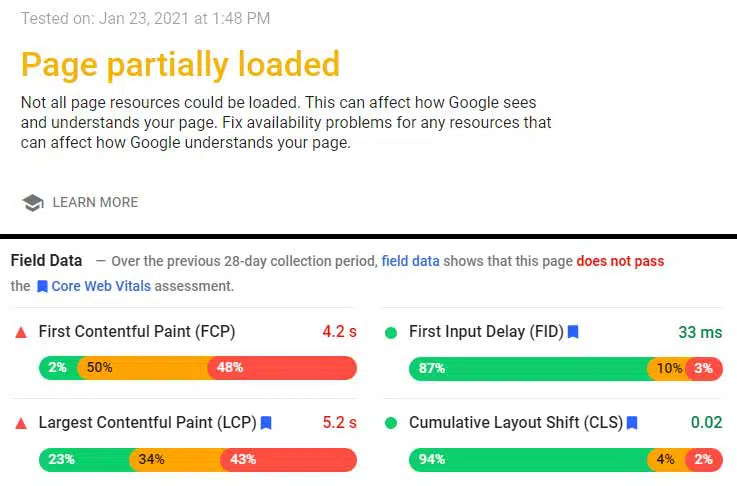Click the green 94% segment of CLS bar
The image size is (737, 486).
click(x=529, y=459)
